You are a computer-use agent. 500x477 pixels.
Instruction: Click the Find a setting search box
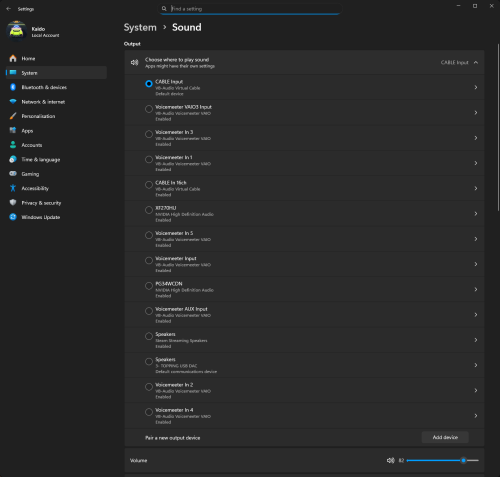(250, 9)
